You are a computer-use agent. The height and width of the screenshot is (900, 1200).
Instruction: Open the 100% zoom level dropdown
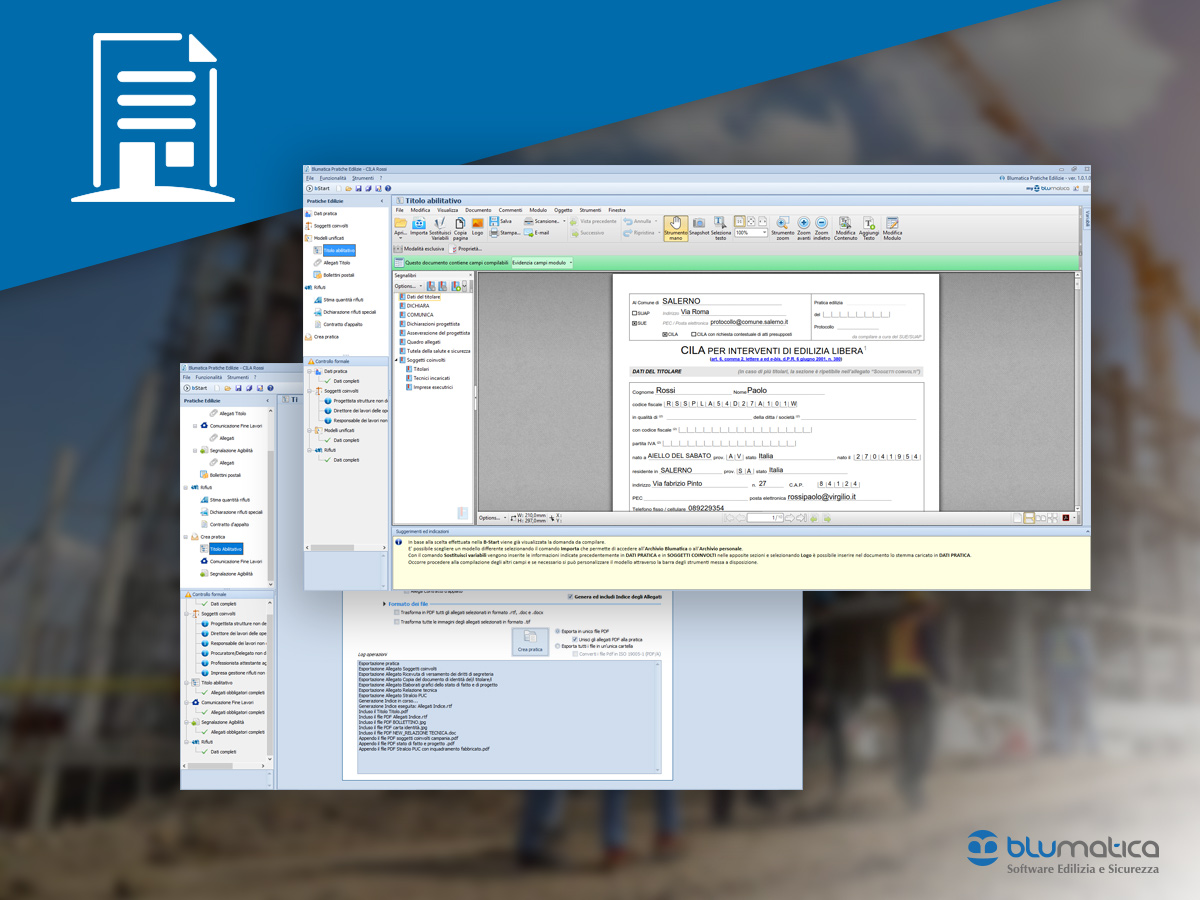(764, 232)
